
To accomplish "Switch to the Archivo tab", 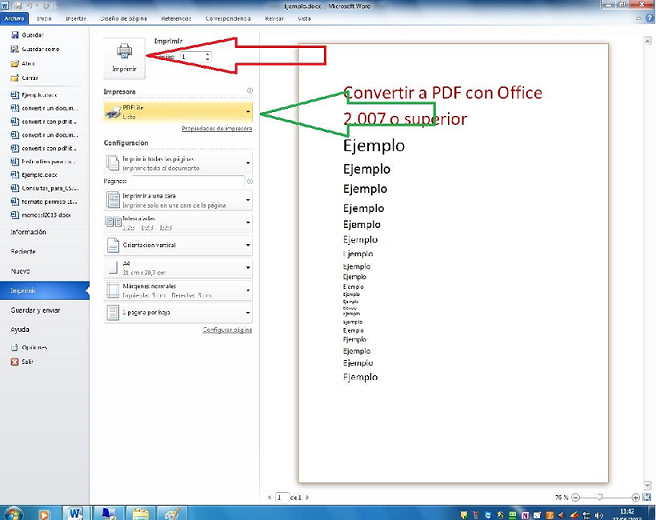I will pyautogui.click(x=14, y=19).
